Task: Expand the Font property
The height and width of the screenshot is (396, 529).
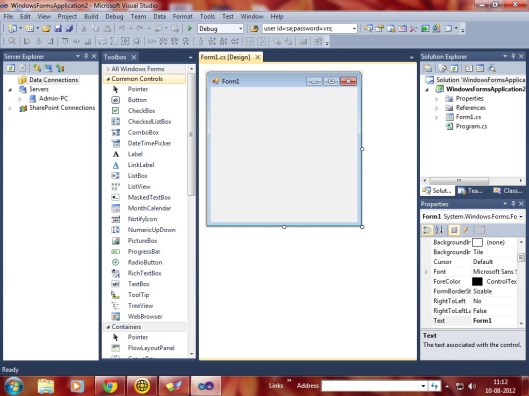Action: [426, 272]
